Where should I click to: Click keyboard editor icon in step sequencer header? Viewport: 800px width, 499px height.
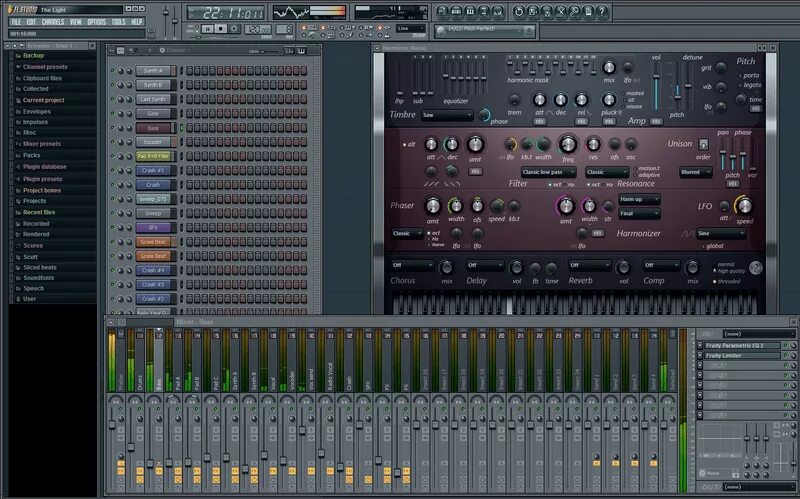(302, 51)
